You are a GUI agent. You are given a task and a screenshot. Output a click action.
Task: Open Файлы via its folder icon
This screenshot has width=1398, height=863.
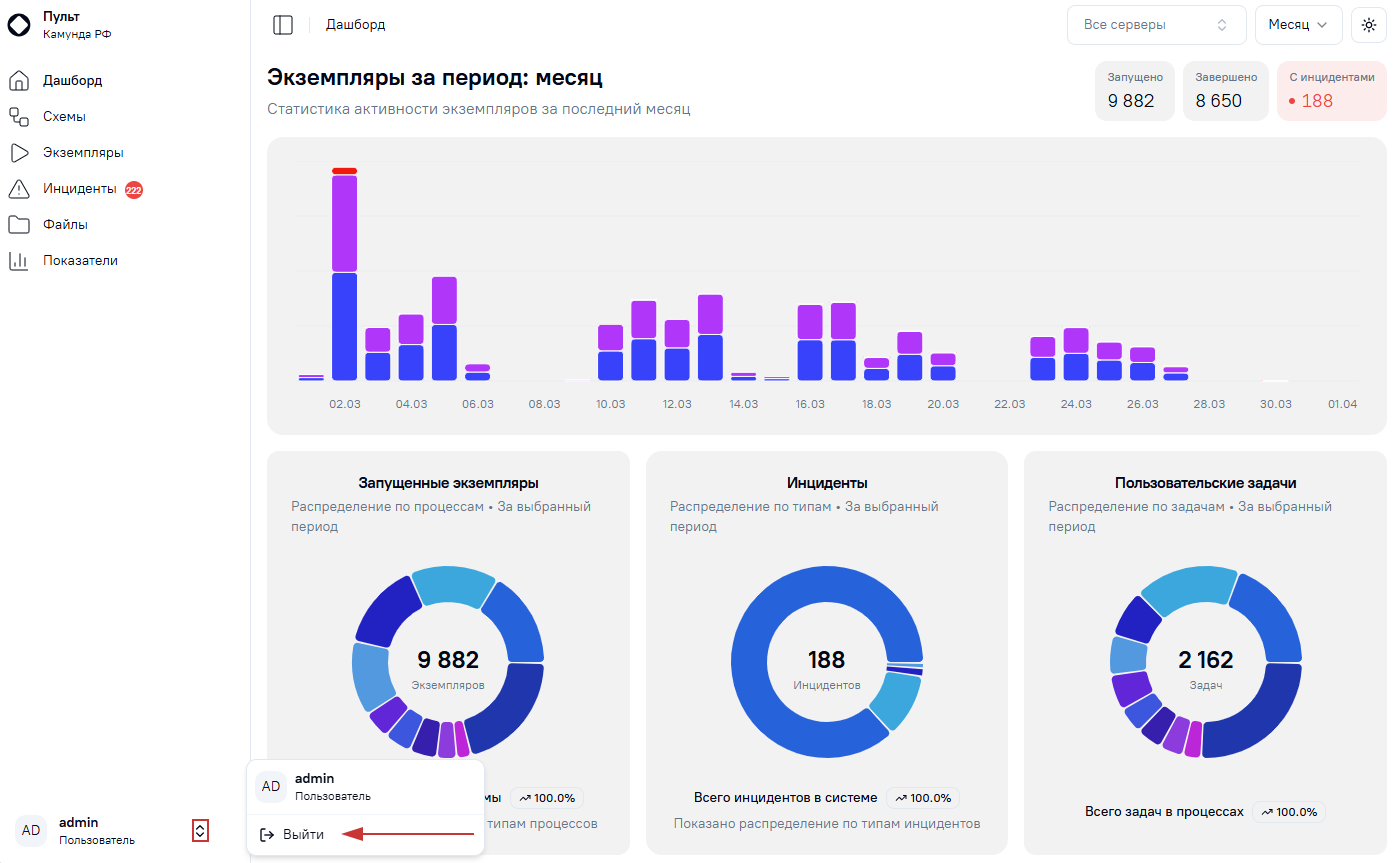(x=19, y=224)
